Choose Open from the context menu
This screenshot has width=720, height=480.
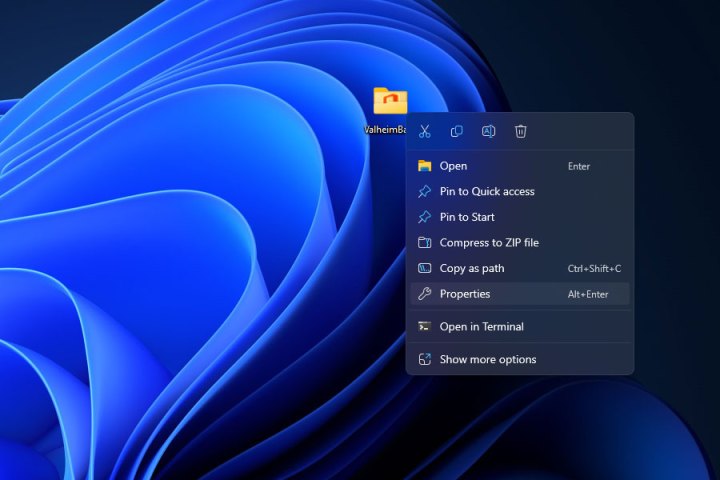(x=453, y=166)
